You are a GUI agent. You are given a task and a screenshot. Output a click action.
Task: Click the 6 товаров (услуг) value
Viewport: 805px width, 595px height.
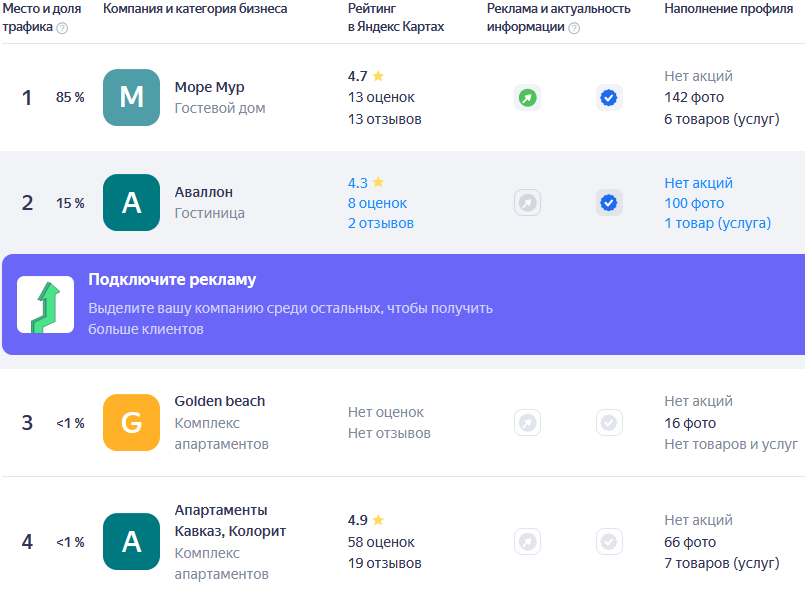coord(722,119)
